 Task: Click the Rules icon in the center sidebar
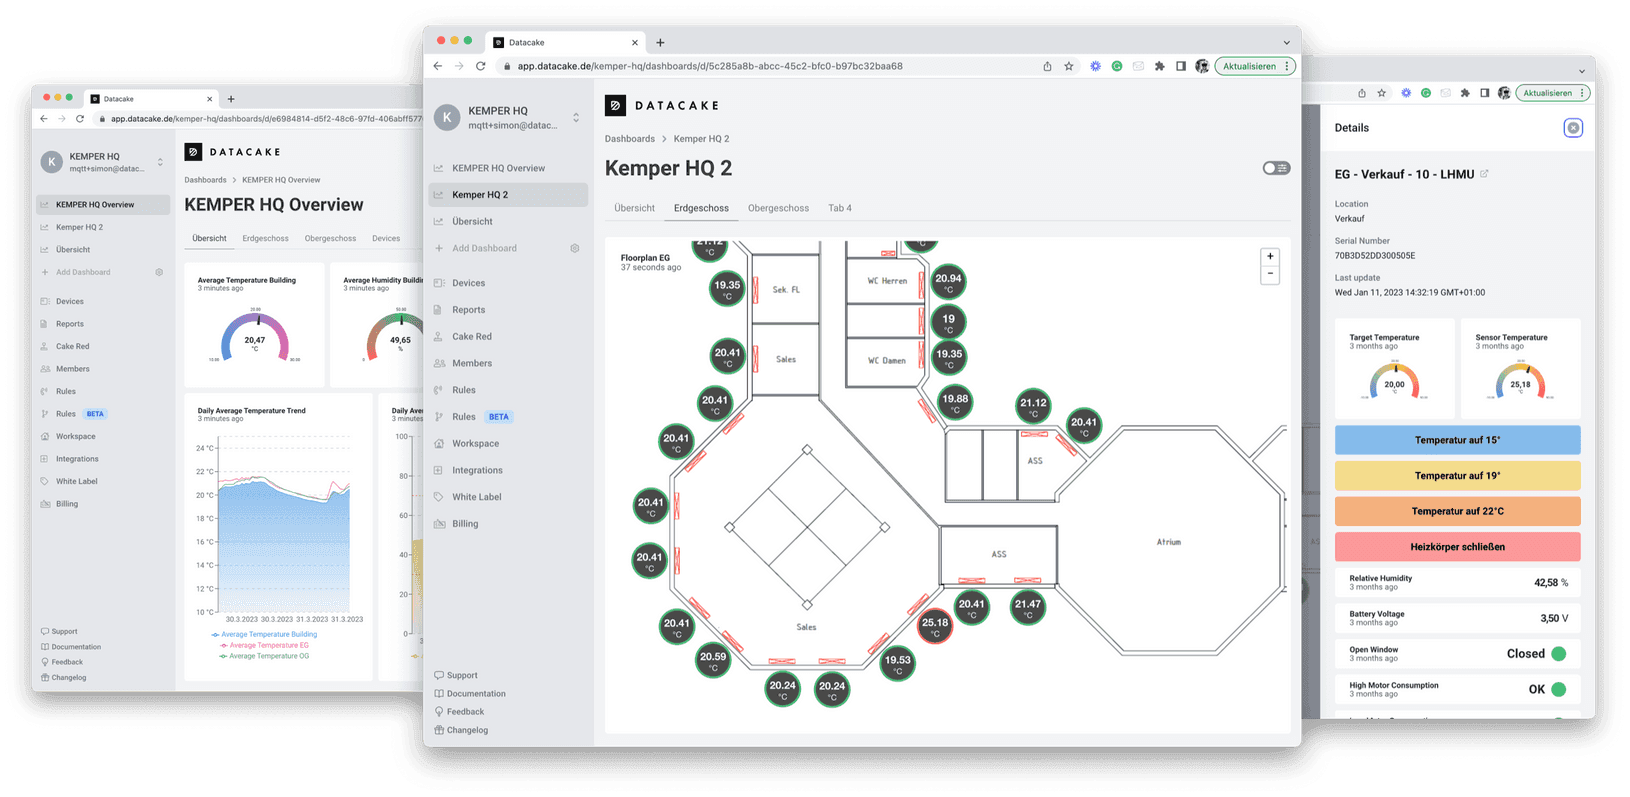(x=438, y=390)
